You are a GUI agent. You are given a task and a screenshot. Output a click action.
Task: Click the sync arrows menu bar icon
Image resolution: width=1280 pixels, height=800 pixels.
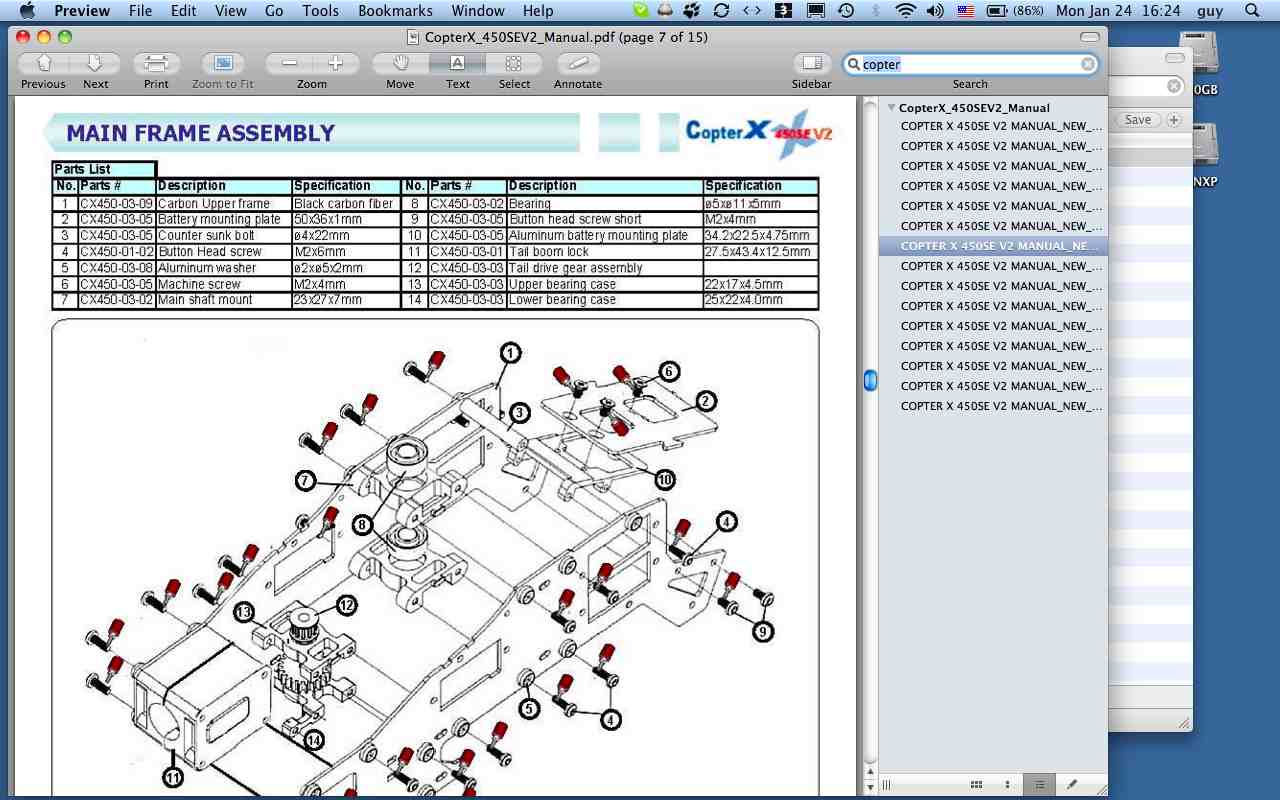tap(721, 11)
